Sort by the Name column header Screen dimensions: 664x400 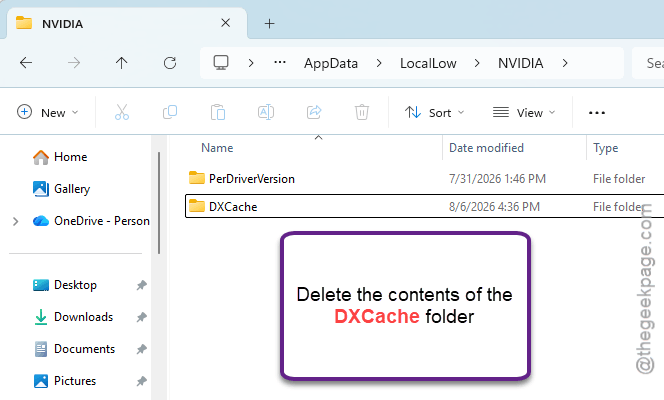coord(217,148)
